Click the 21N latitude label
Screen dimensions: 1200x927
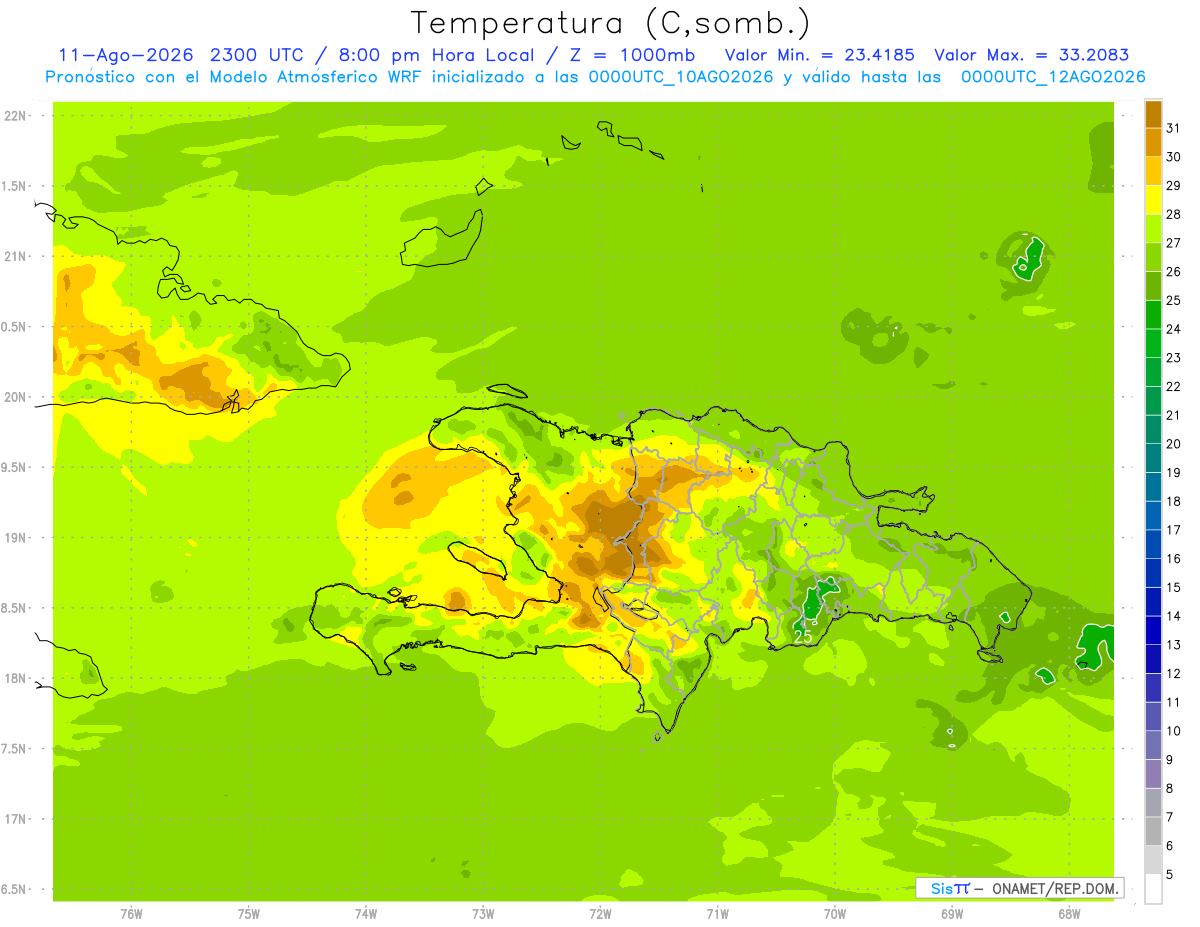pyautogui.click(x=15, y=256)
